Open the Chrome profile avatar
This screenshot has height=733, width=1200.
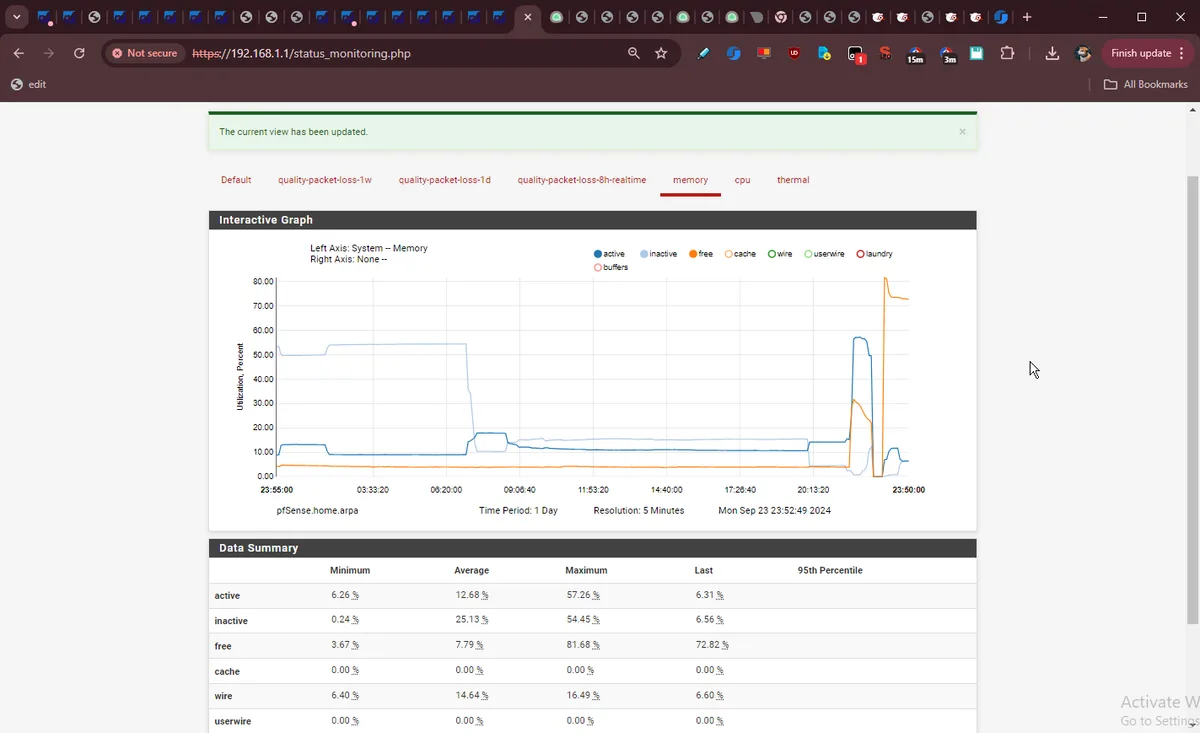(1082, 53)
